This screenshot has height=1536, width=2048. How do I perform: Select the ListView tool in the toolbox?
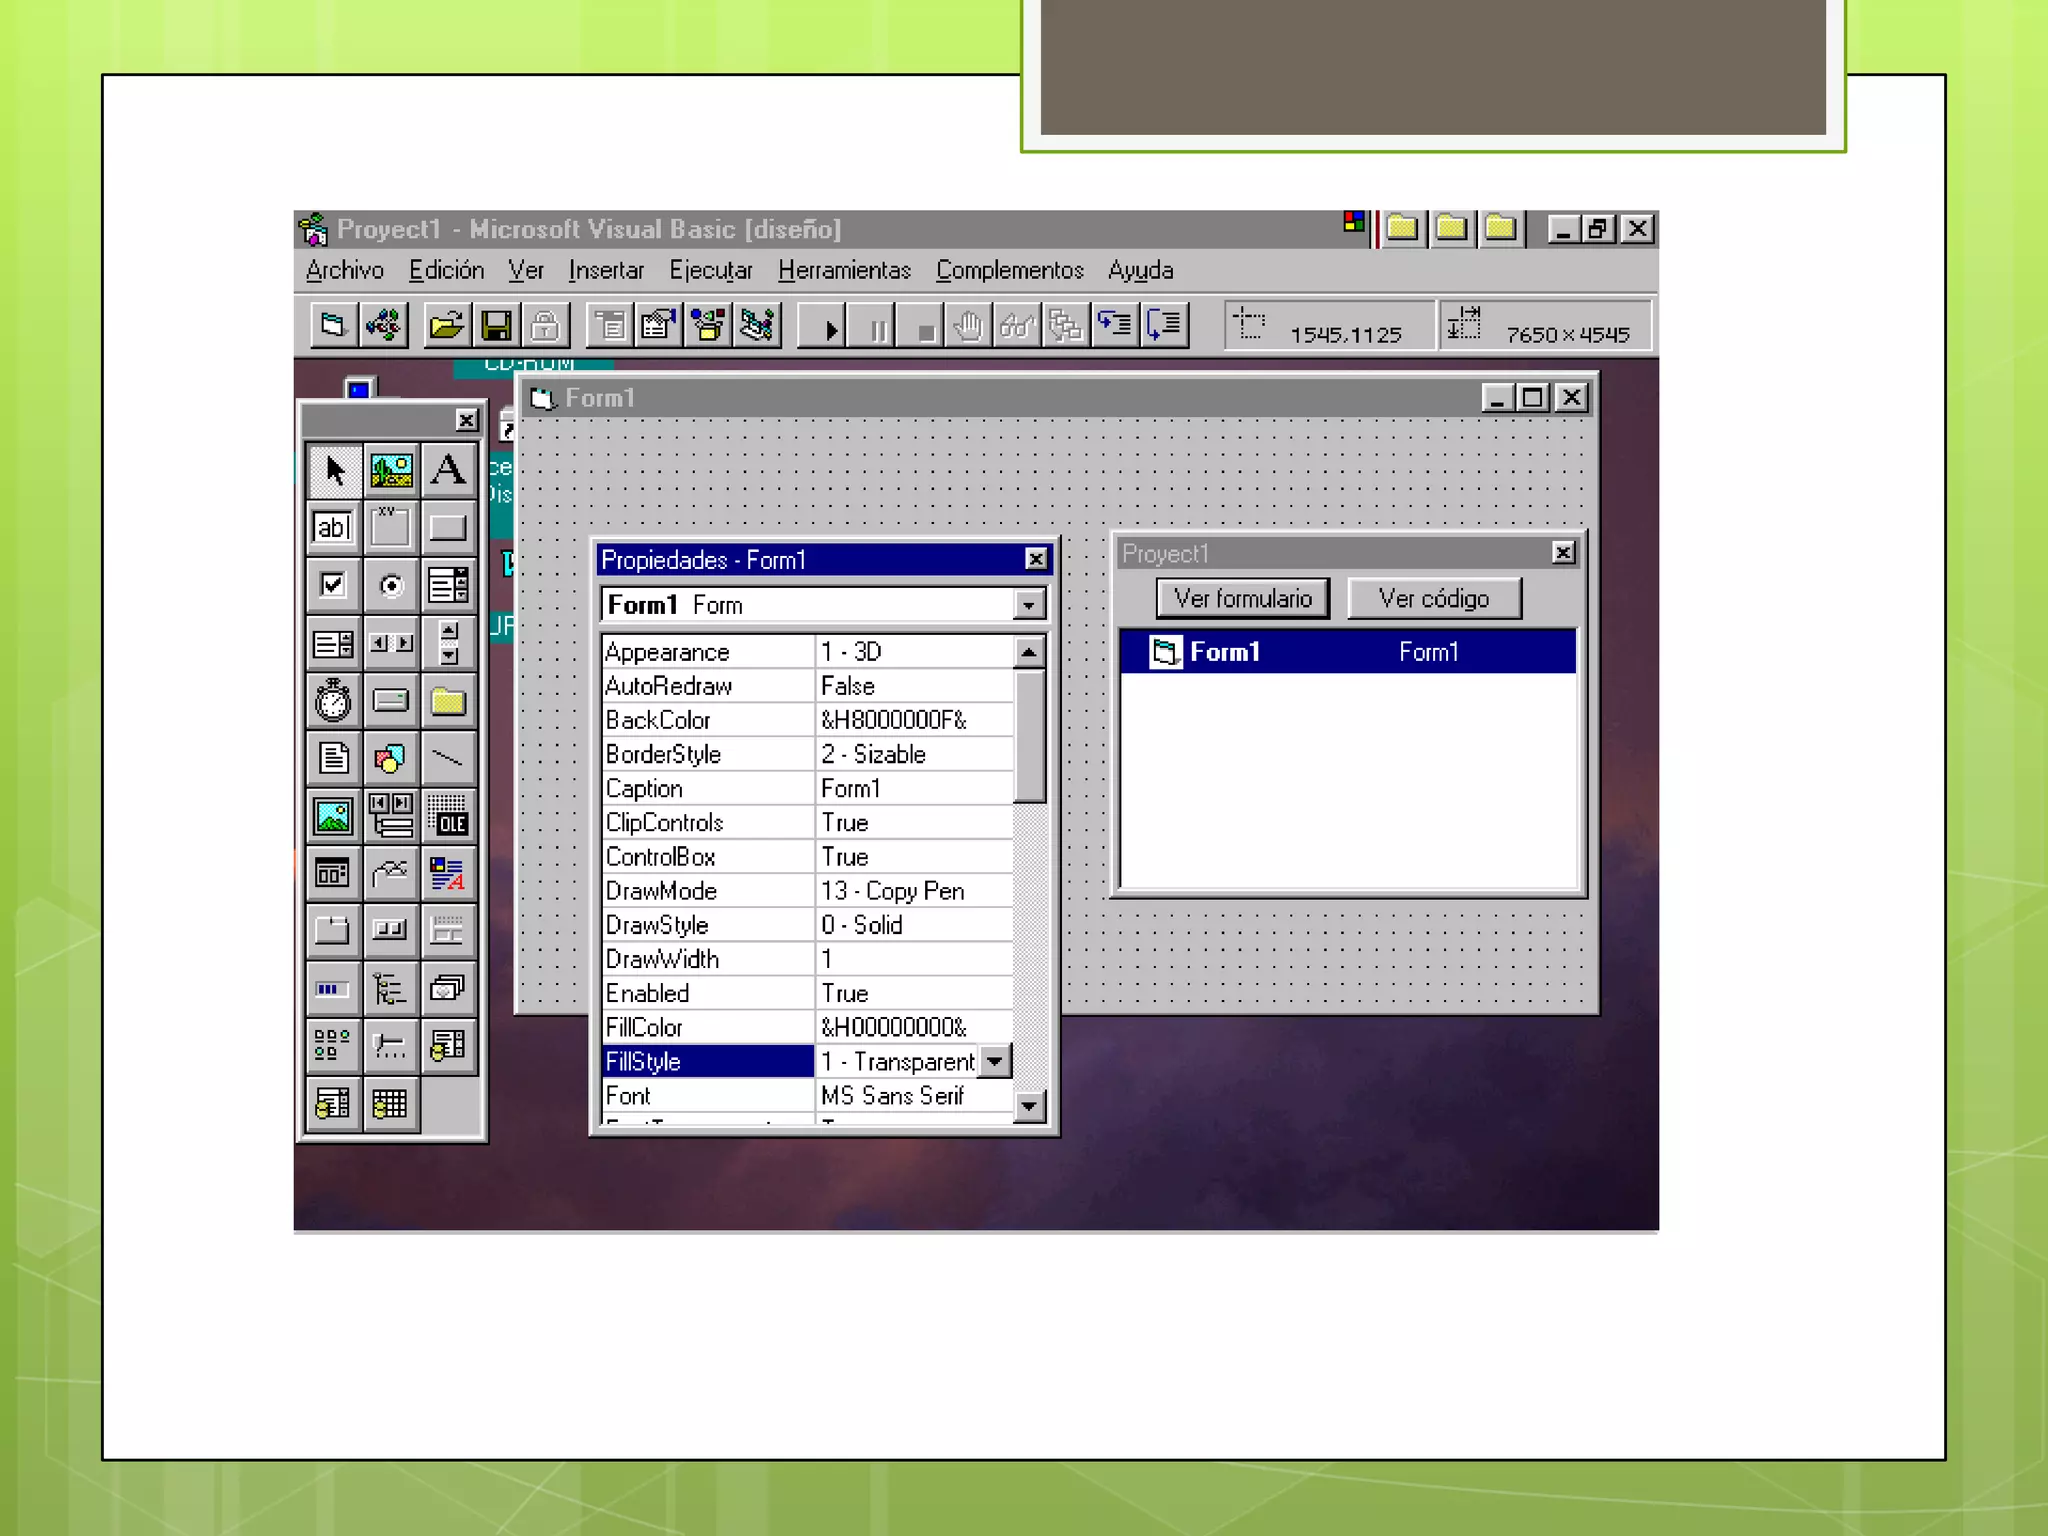tap(333, 1046)
